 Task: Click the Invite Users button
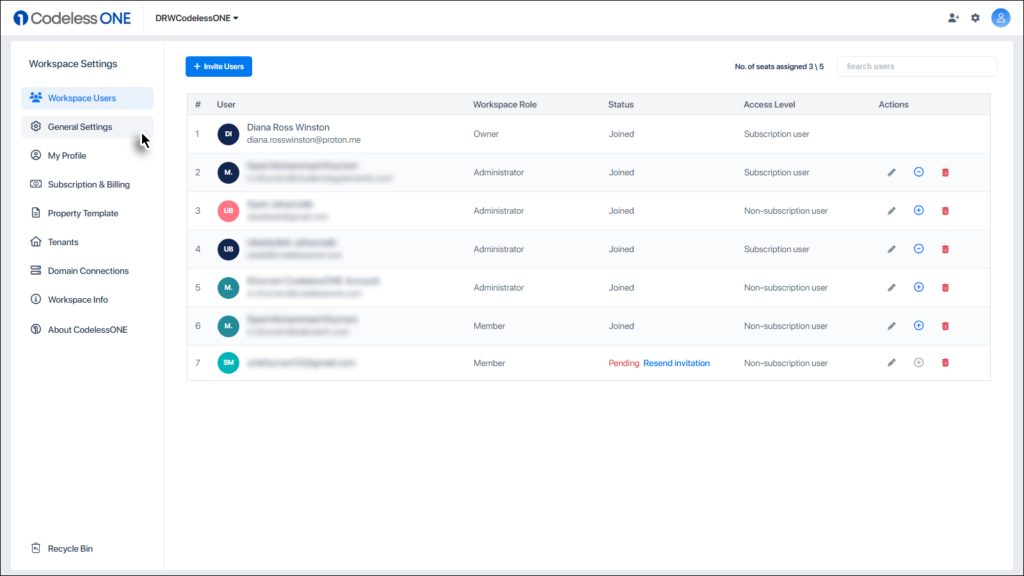[x=219, y=67]
